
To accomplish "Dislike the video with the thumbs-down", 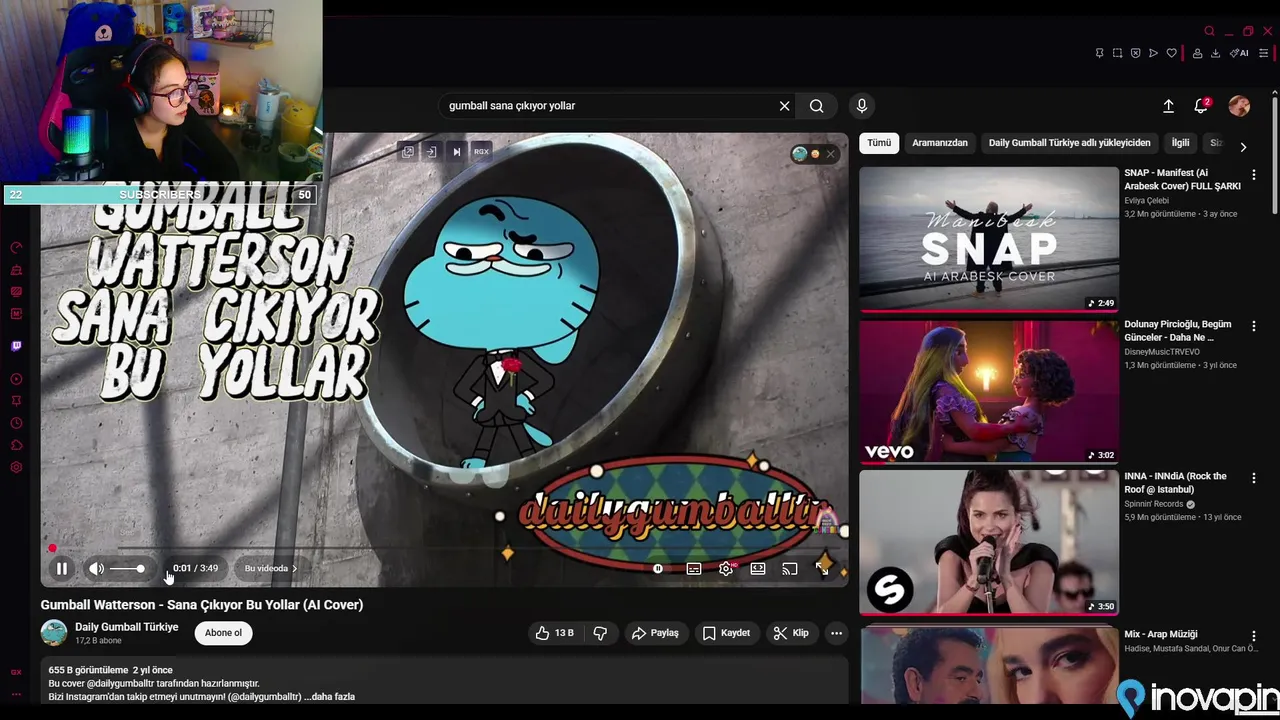I will (x=600, y=633).
